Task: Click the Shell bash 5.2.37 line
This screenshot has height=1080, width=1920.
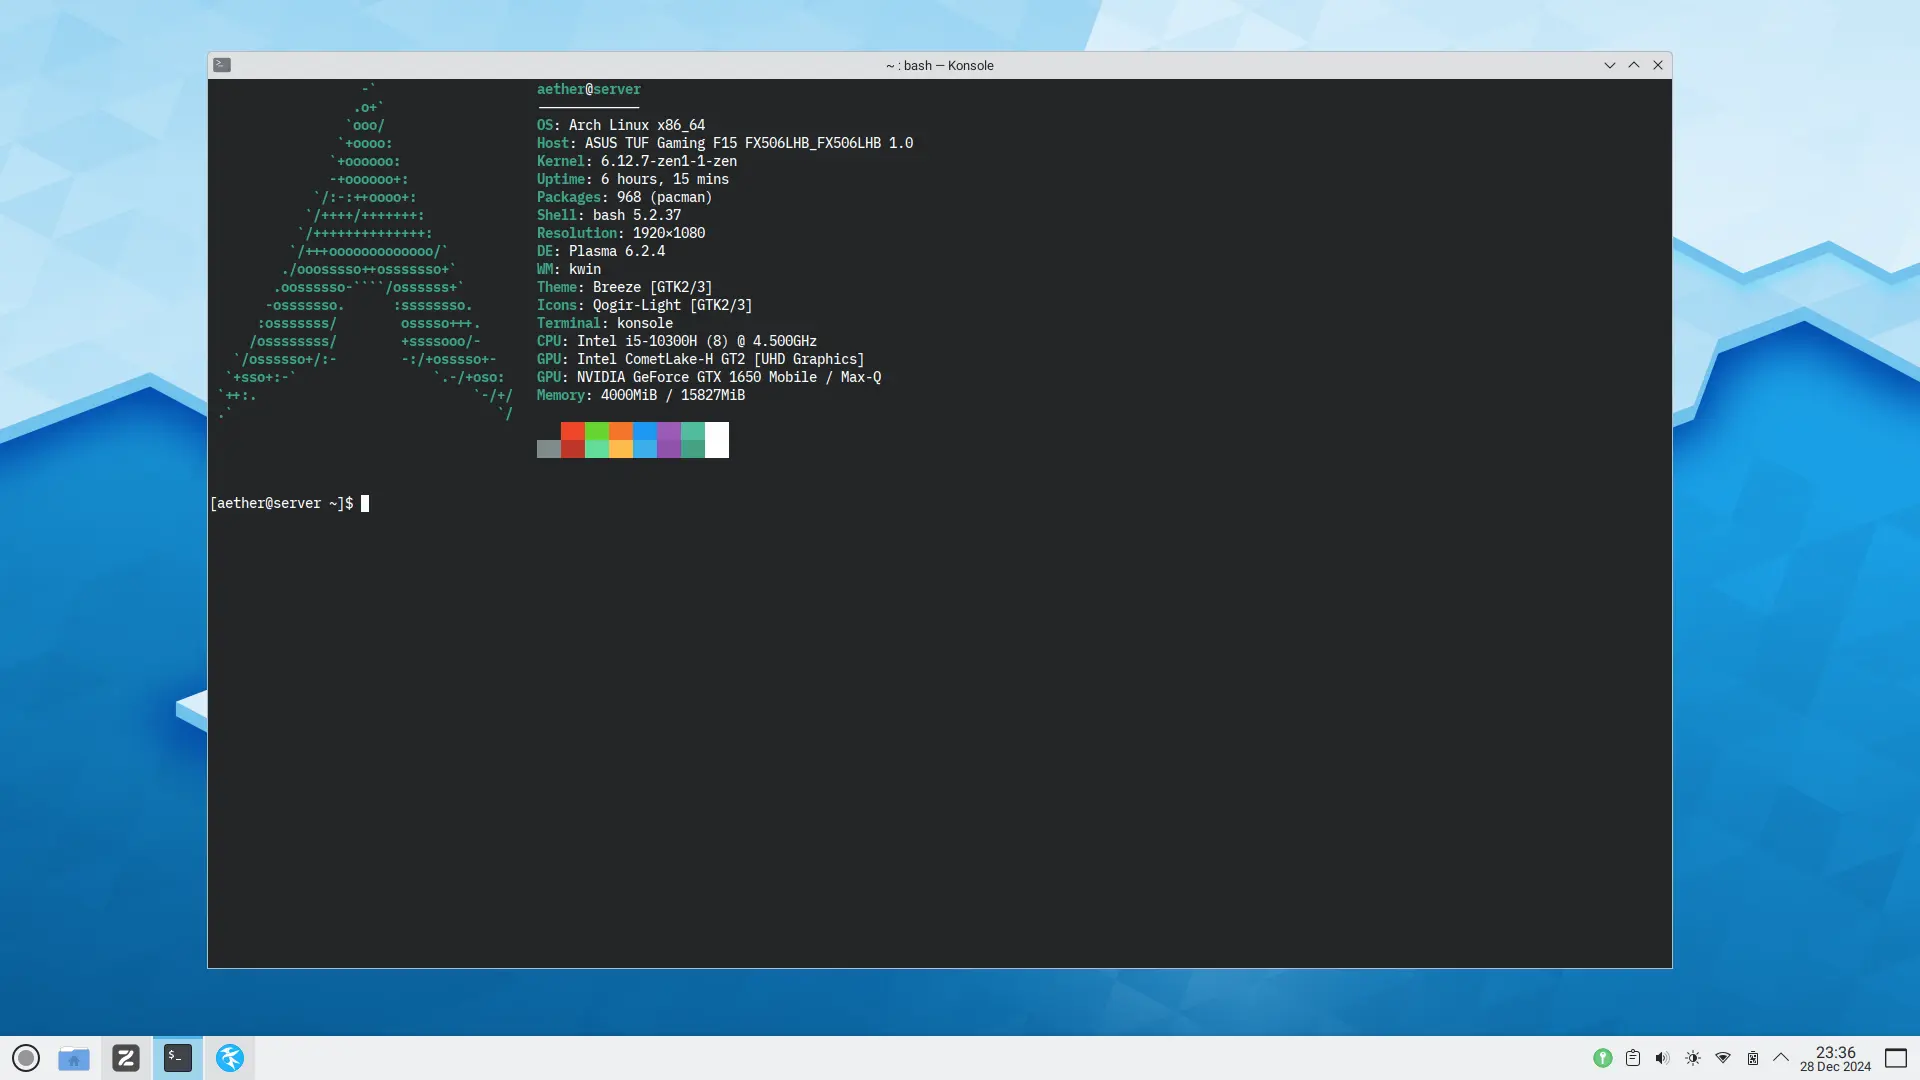Action: [x=609, y=215]
